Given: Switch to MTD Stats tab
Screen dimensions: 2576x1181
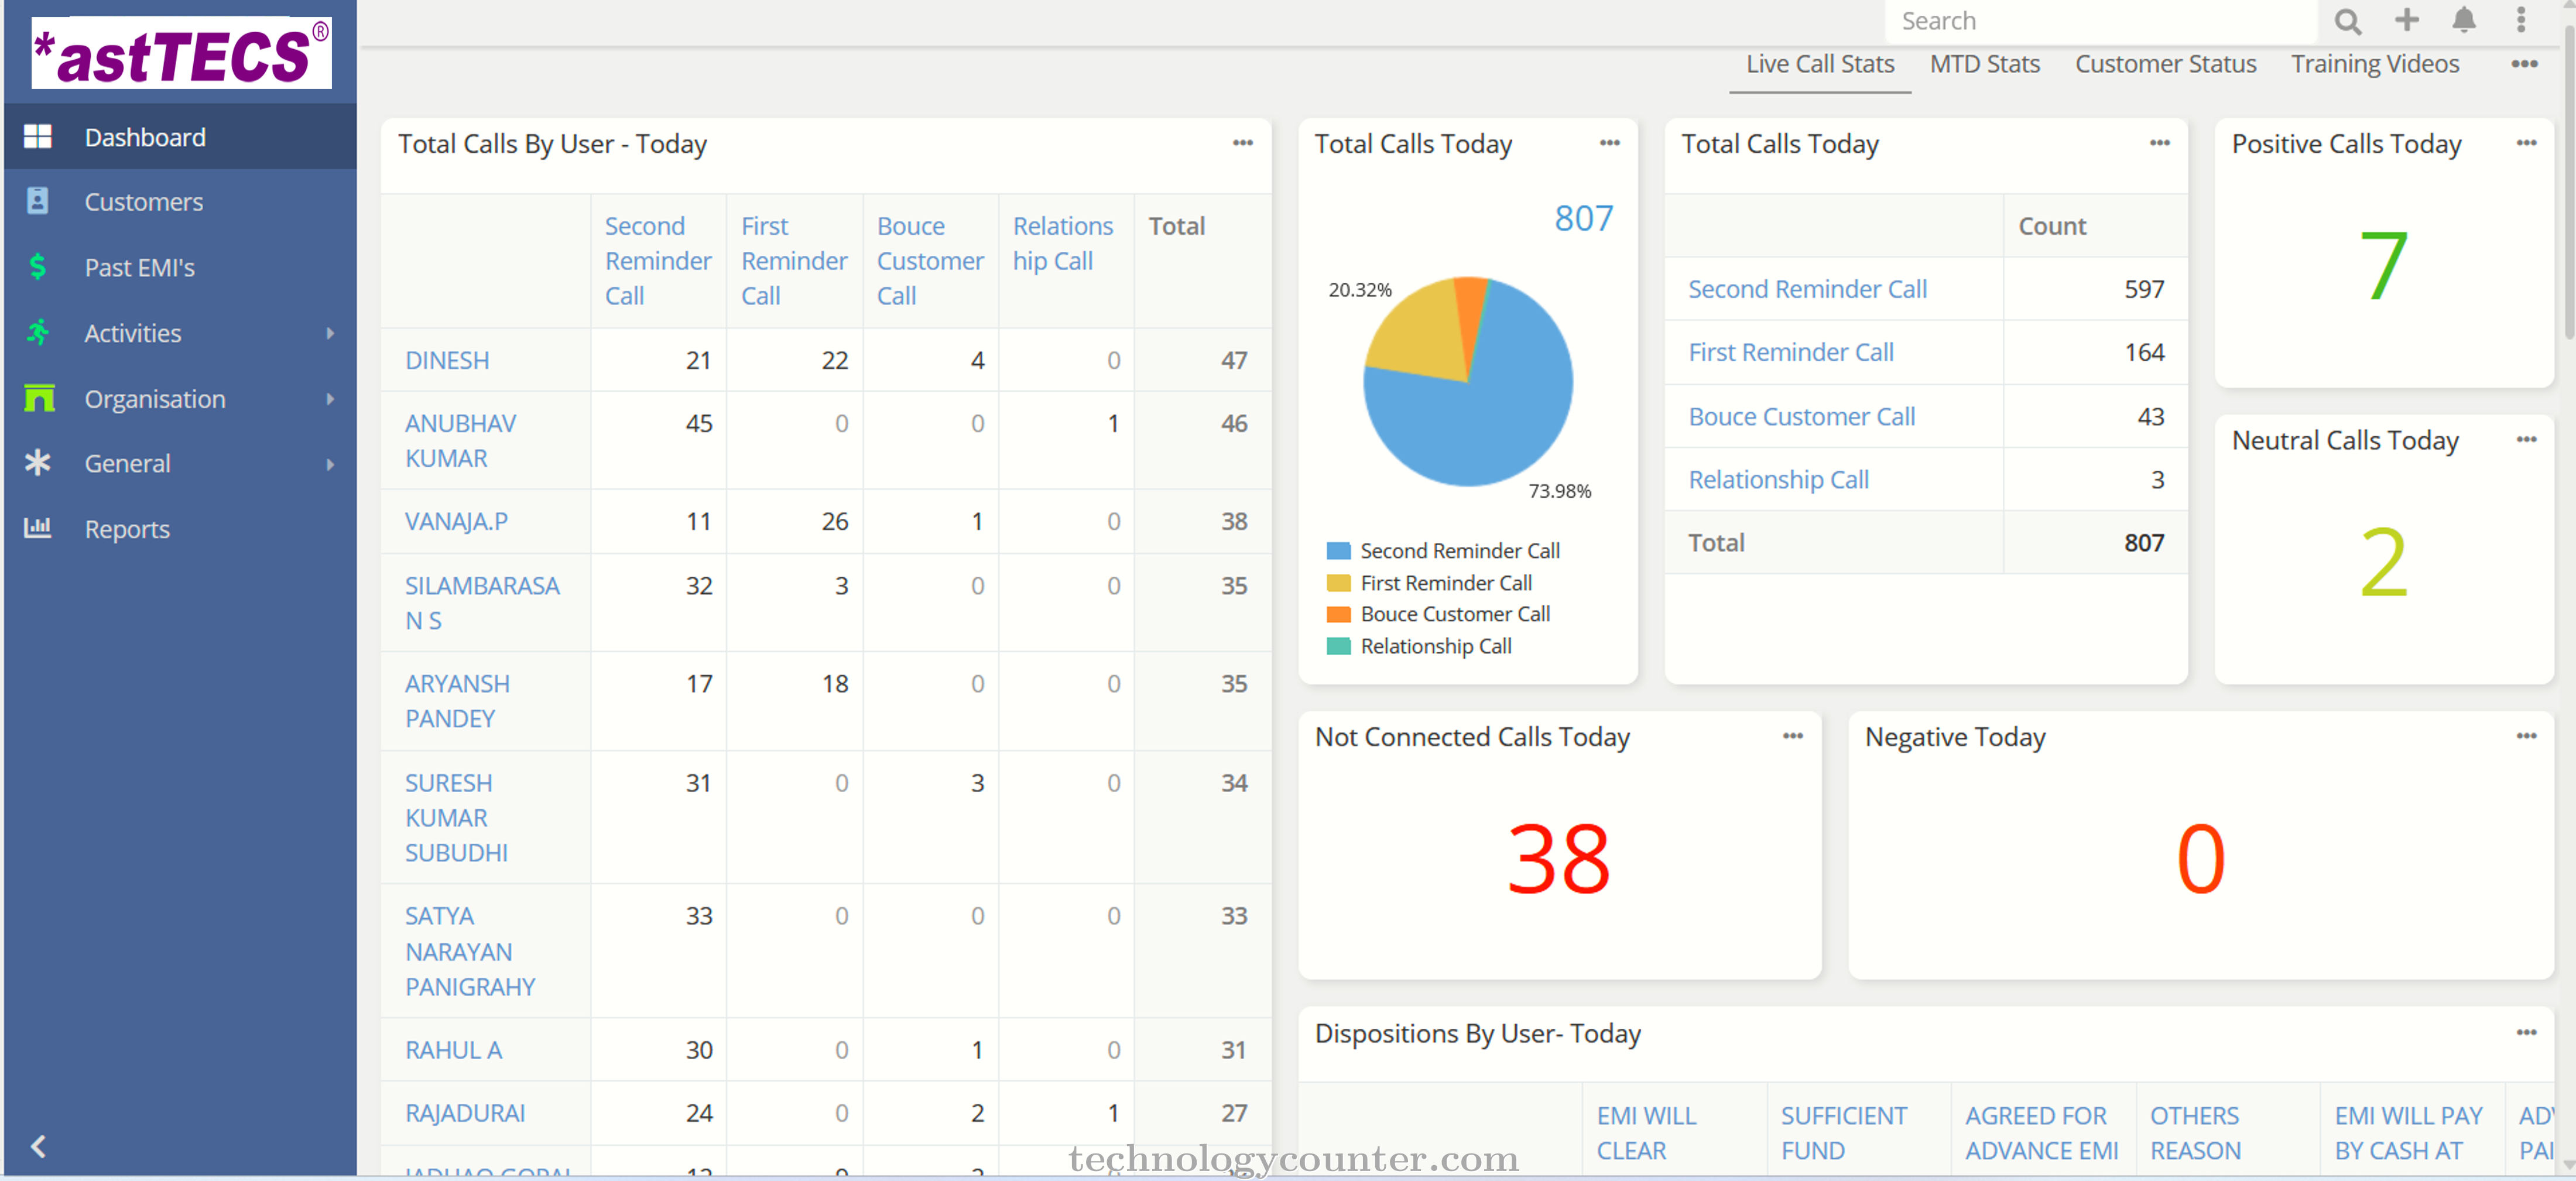Looking at the screenshot, I should tap(1984, 64).
